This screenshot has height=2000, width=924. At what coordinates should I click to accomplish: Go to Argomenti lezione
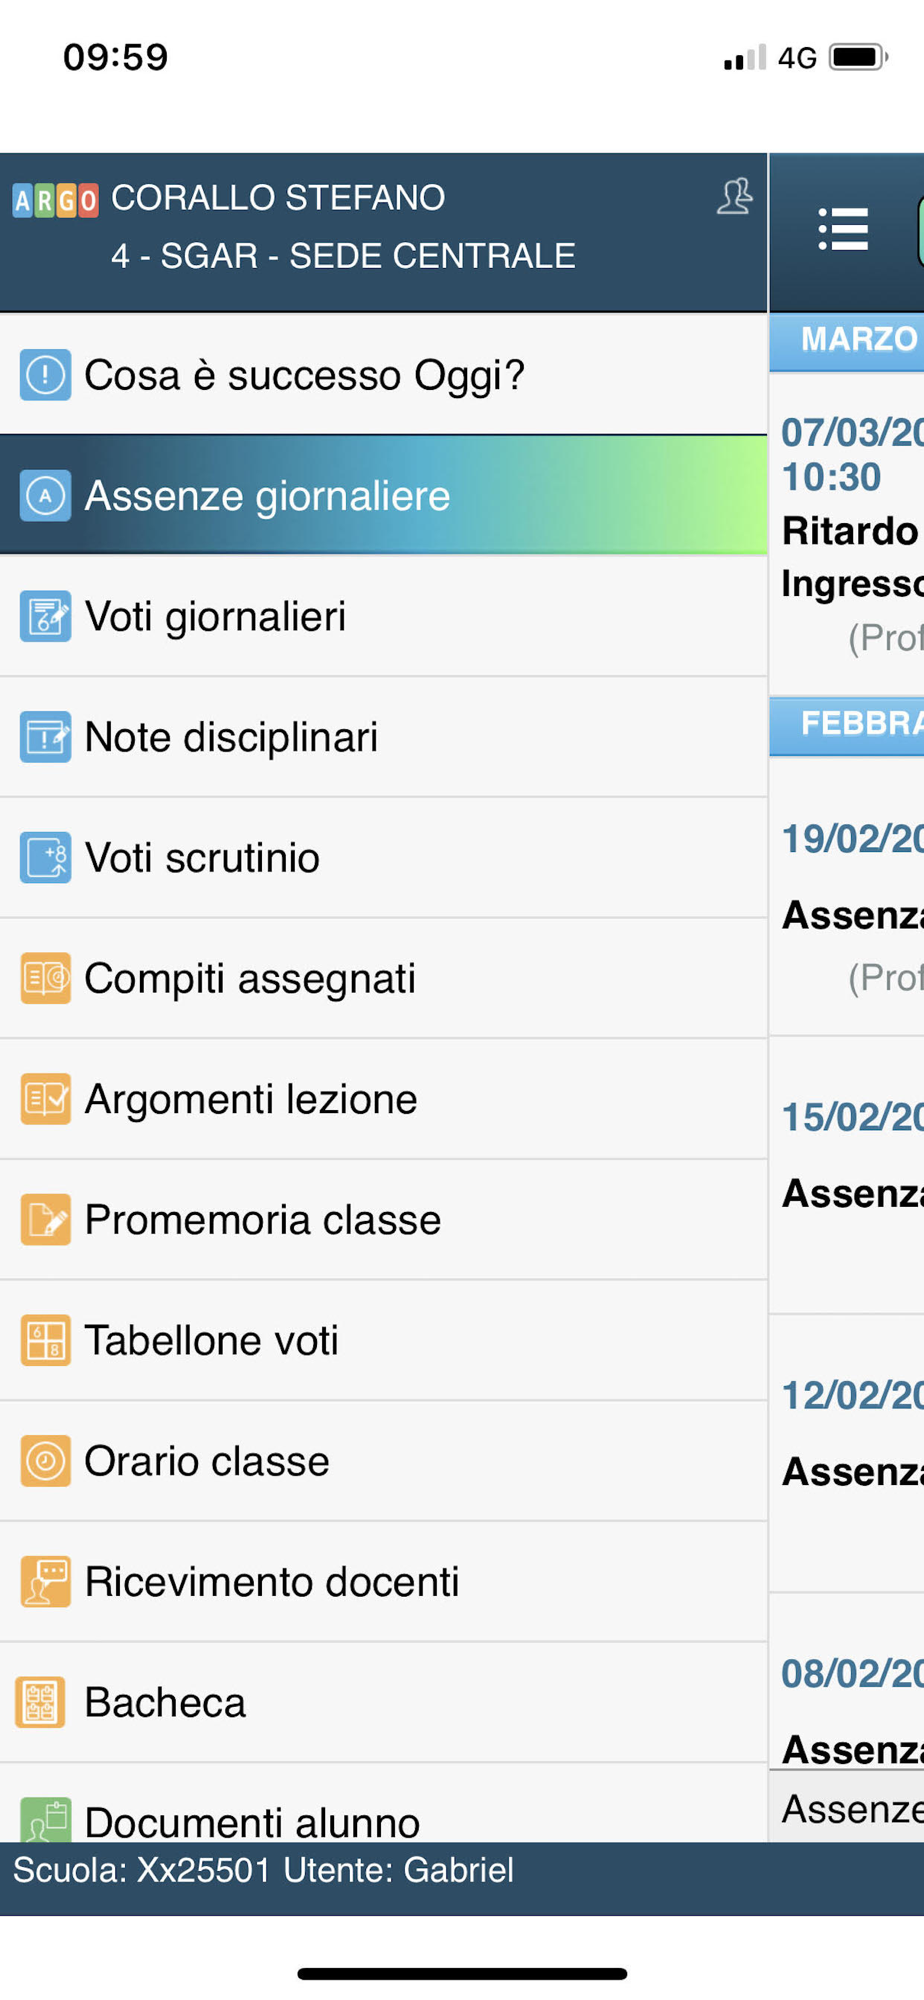(250, 1099)
